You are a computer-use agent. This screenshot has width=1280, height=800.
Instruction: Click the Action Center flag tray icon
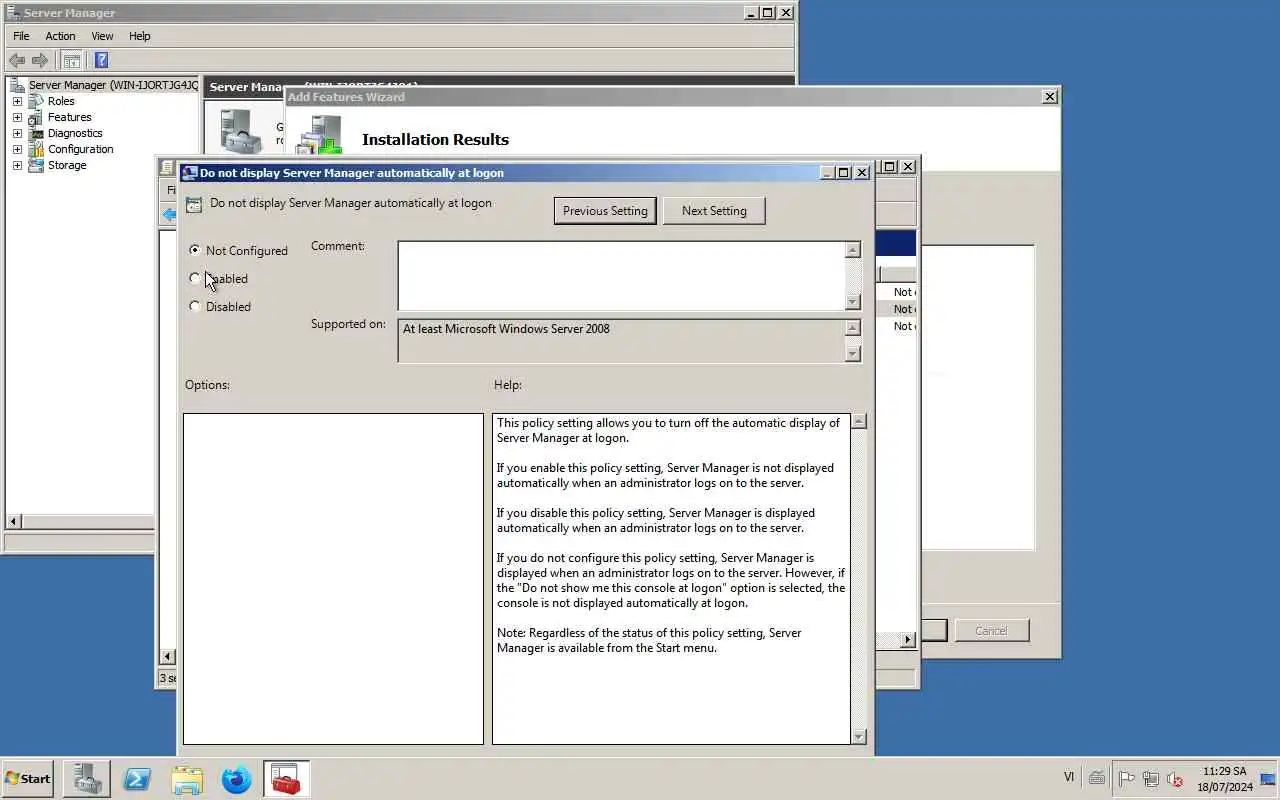tap(1126, 779)
